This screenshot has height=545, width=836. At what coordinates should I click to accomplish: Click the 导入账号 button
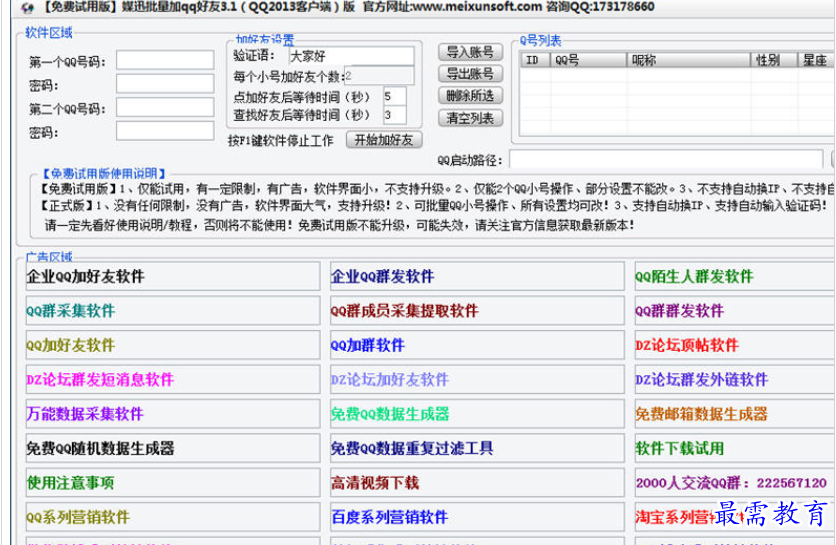(x=470, y=52)
